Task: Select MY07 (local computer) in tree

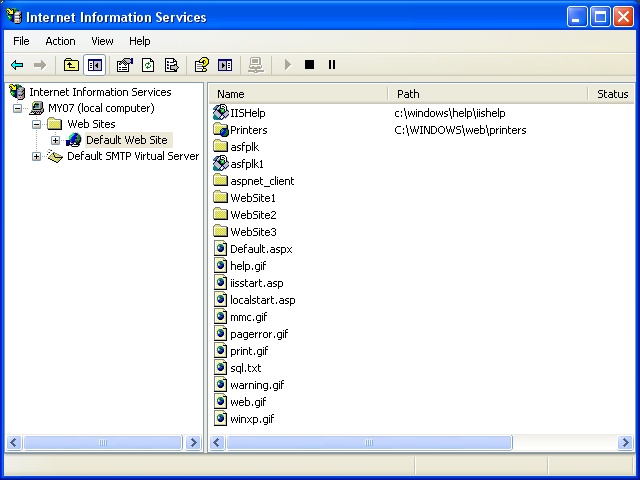Action: [x=101, y=108]
